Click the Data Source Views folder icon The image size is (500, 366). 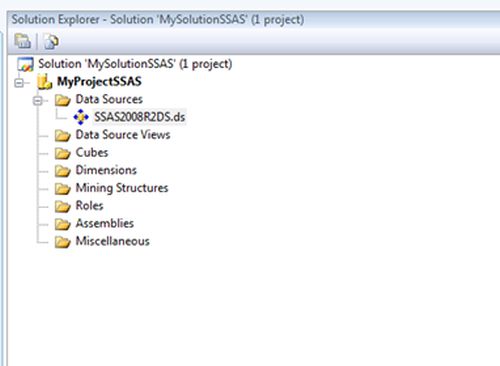coord(63,135)
